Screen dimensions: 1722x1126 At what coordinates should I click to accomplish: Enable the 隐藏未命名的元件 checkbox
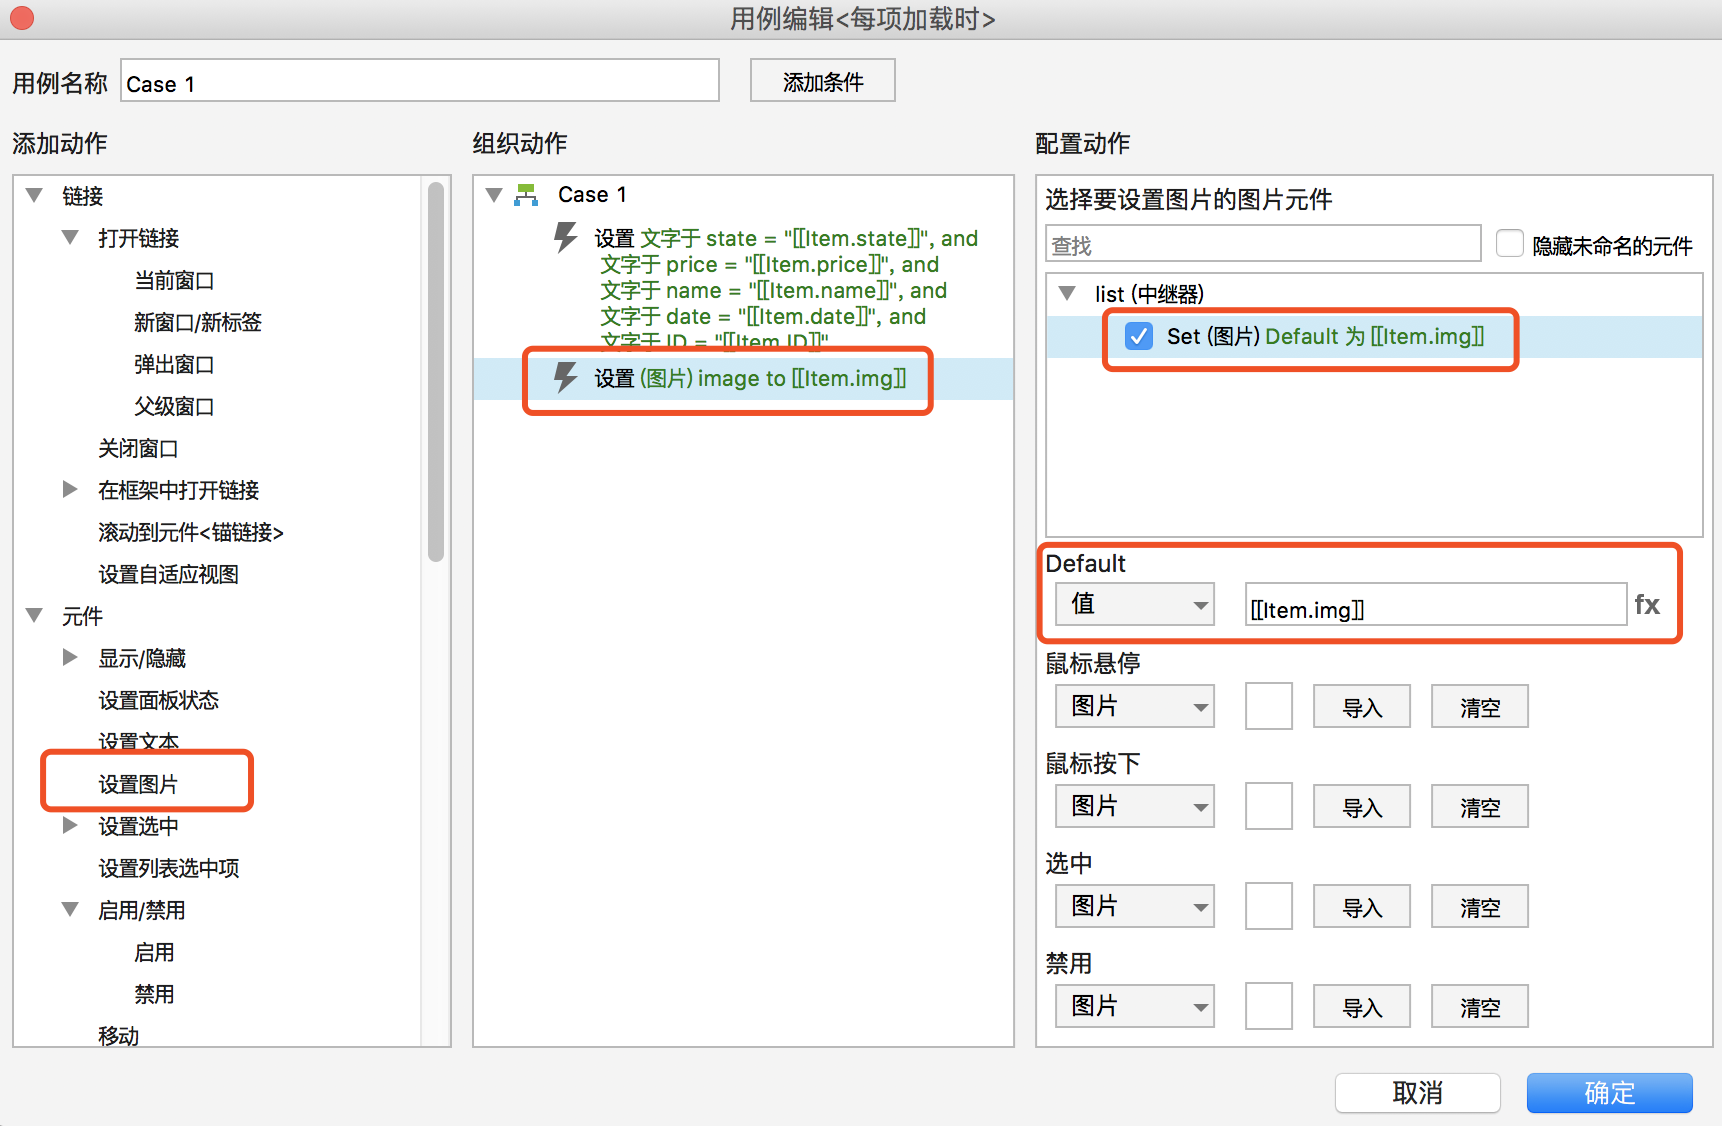pos(1509,243)
